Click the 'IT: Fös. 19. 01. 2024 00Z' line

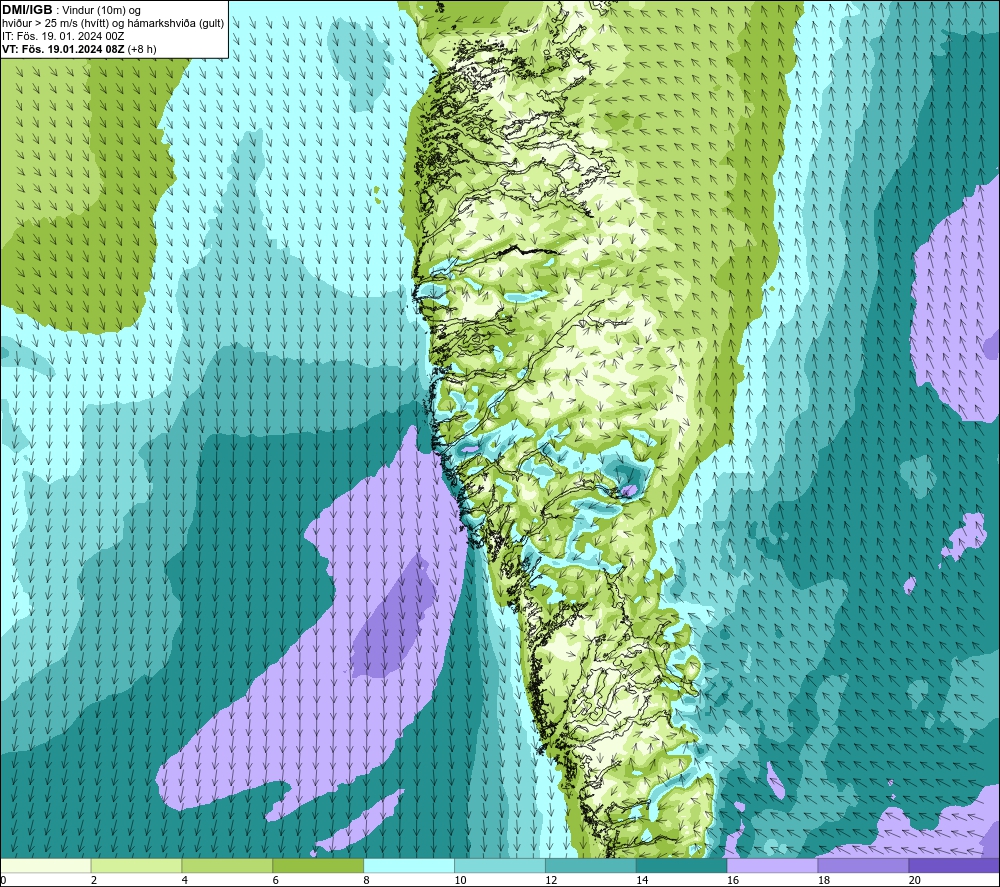coord(63,36)
